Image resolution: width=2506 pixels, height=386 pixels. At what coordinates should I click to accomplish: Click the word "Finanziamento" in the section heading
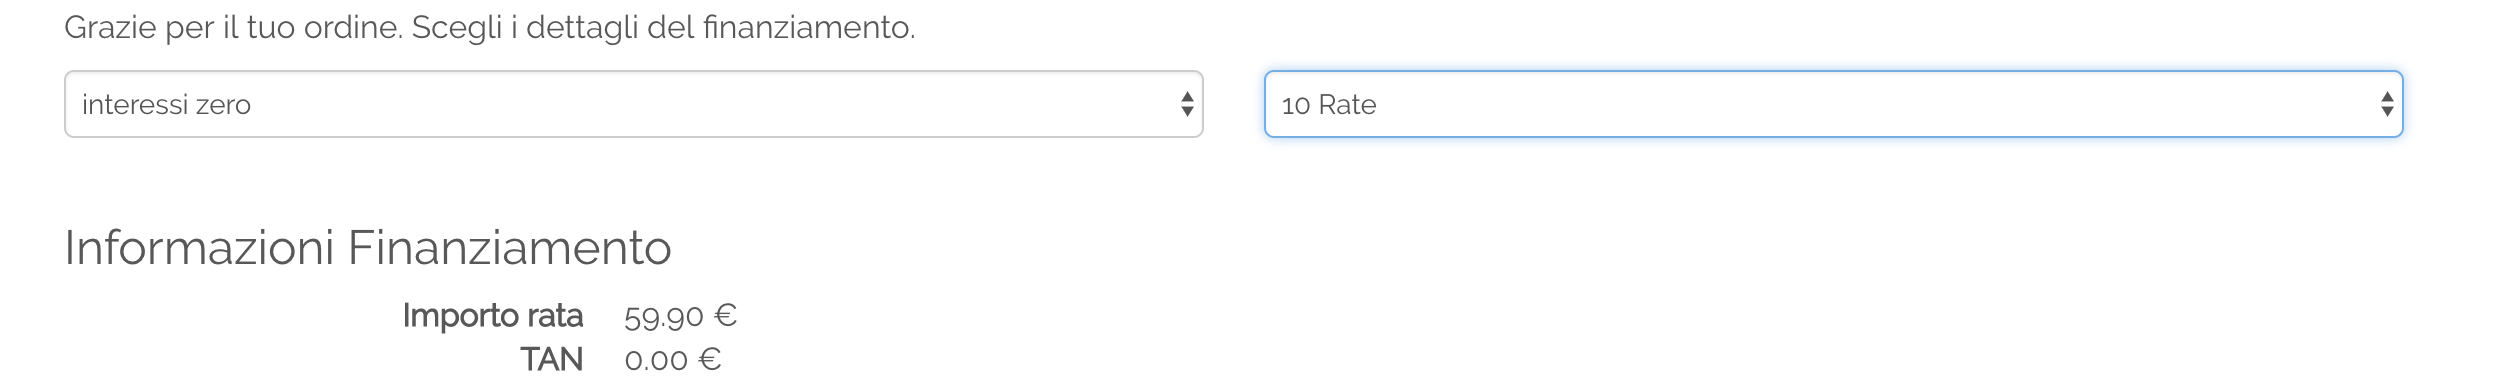pos(510,247)
